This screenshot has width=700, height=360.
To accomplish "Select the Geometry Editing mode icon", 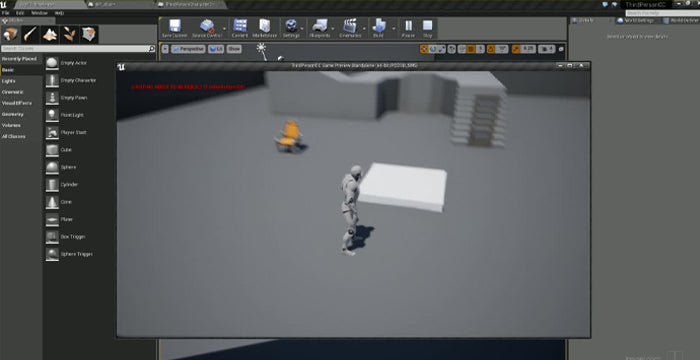I will click(89, 34).
